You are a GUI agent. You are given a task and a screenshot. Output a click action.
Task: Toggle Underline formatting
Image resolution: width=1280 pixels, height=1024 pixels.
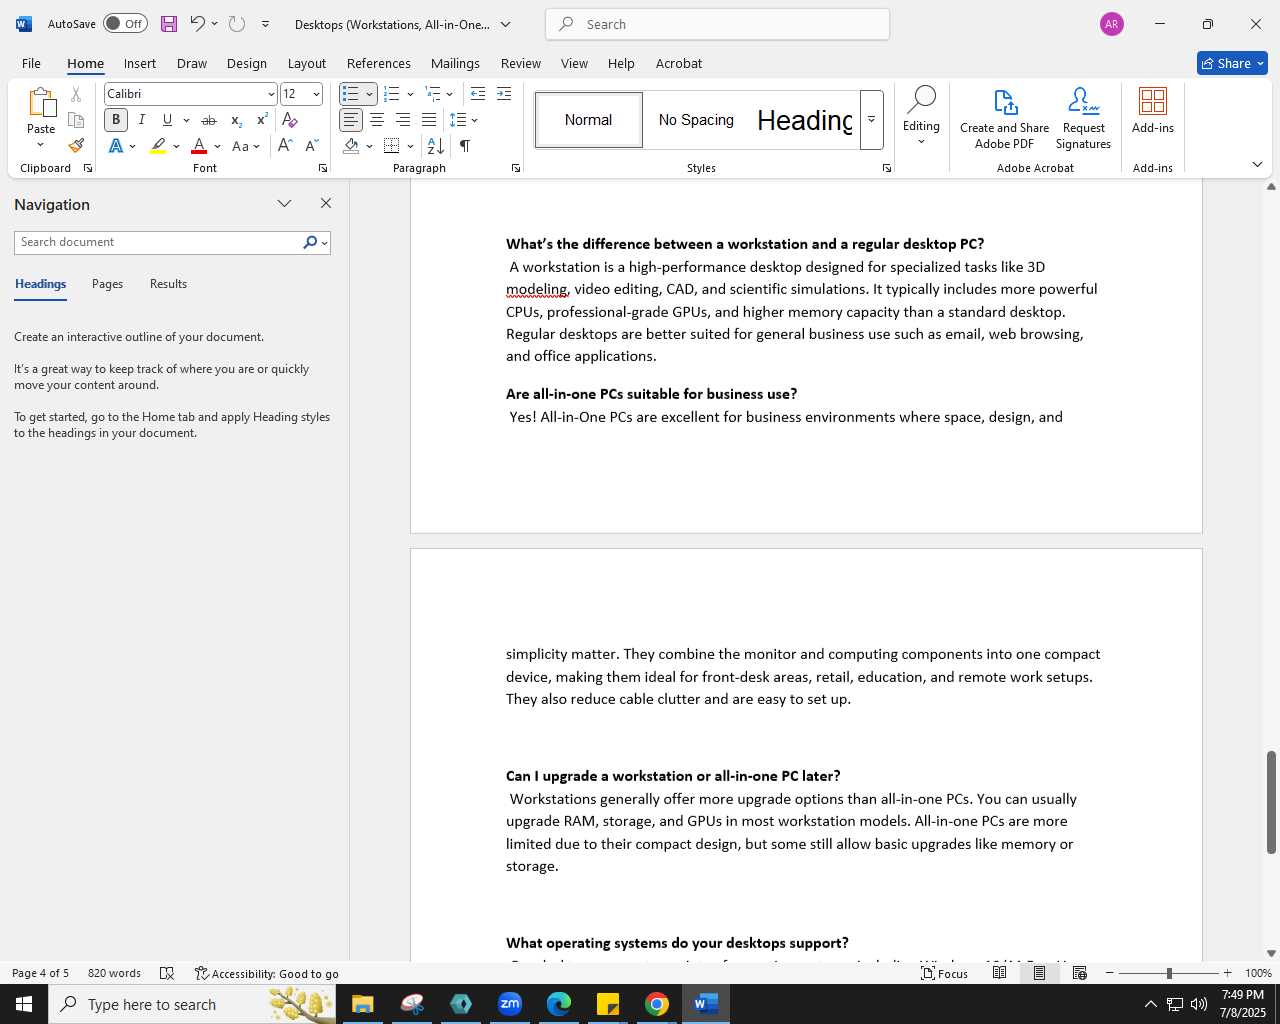(x=167, y=120)
